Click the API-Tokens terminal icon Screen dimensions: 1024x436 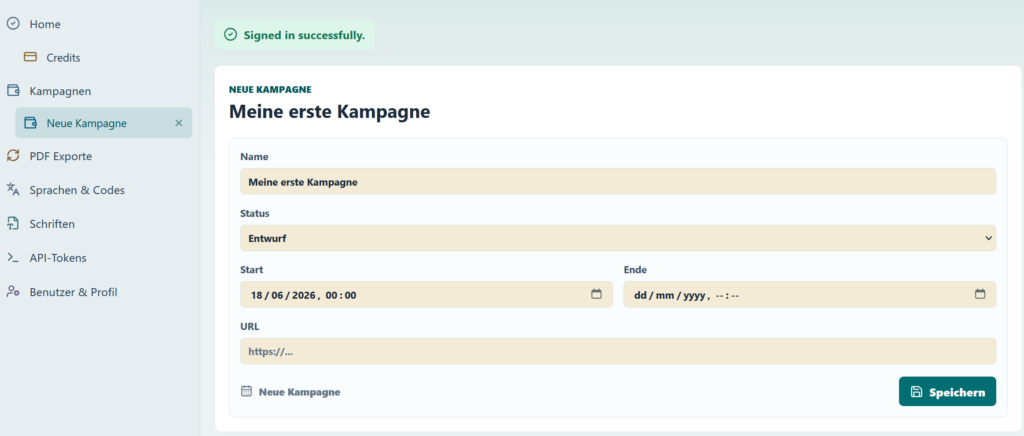(13, 257)
